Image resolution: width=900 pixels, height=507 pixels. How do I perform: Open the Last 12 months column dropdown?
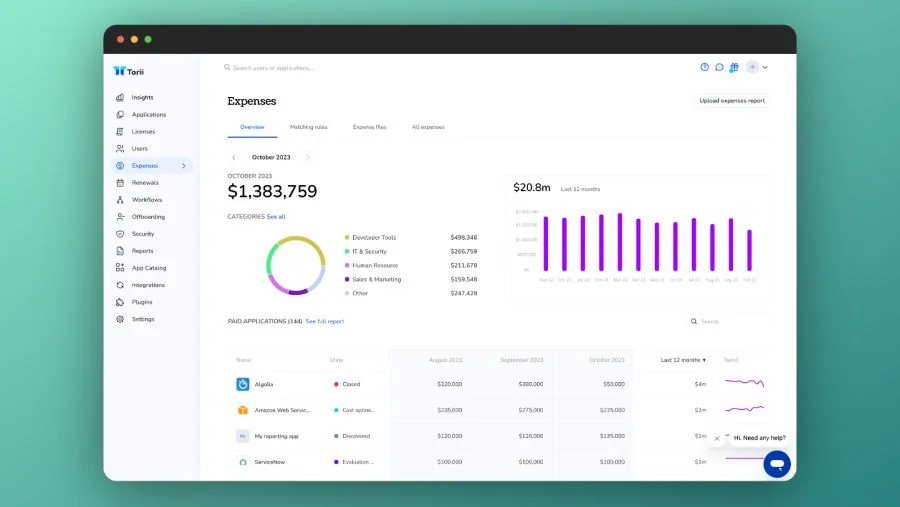[x=683, y=360]
